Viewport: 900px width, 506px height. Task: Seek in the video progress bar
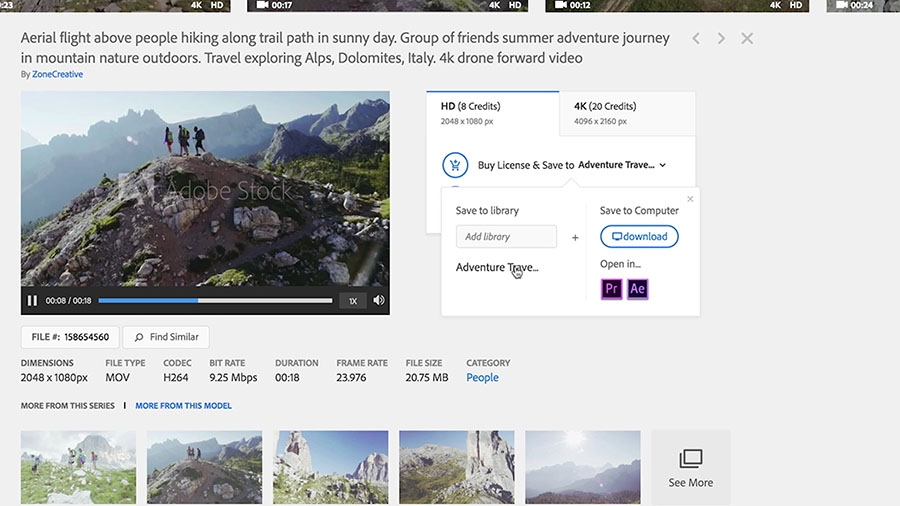[x=215, y=300]
